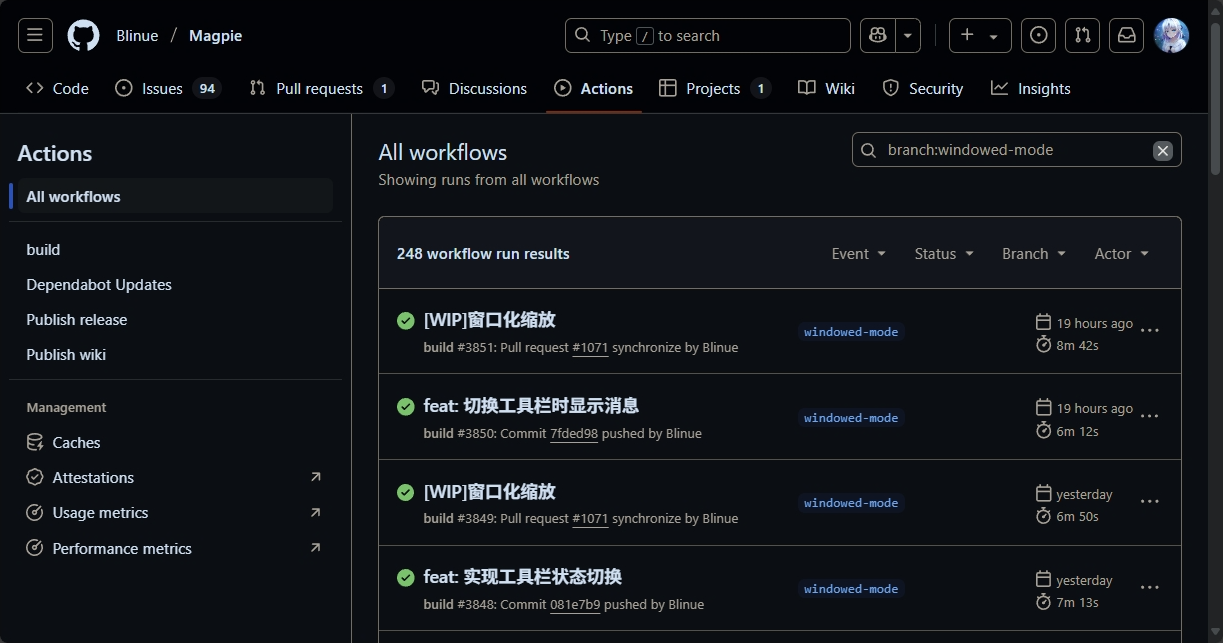Screen dimensions: 1223x643
Task: Select the Dependabot Updates workflow
Action: tap(99, 285)
